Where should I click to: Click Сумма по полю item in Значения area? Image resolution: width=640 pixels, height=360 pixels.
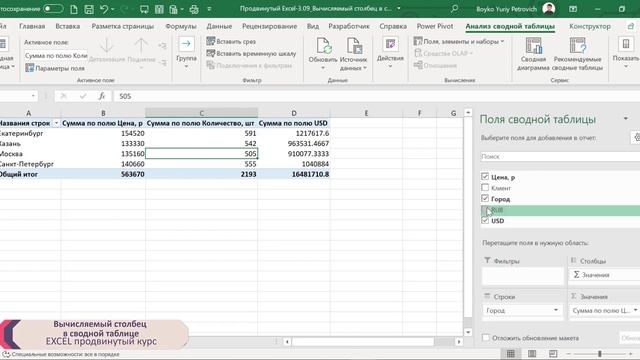pyautogui.click(x=604, y=311)
